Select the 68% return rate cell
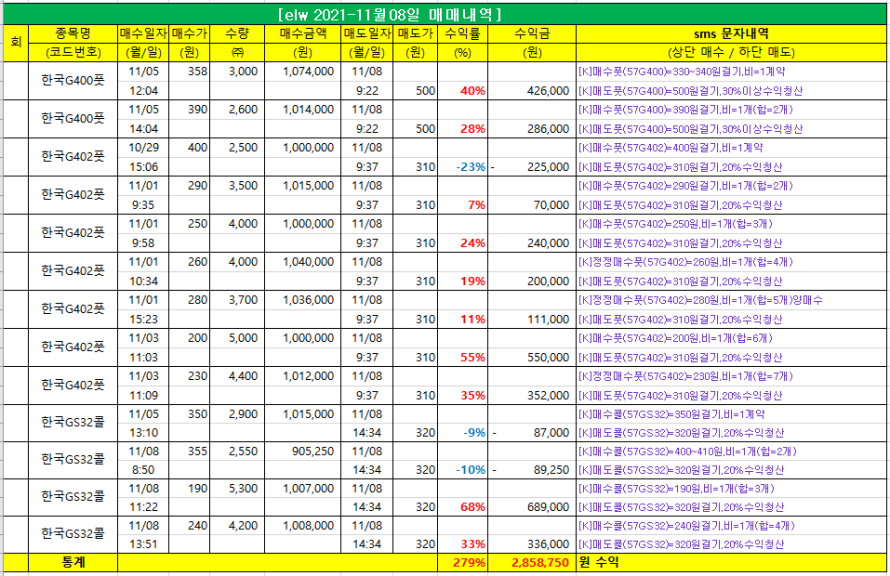This screenshot has width=890, height=576. (463, 507)
